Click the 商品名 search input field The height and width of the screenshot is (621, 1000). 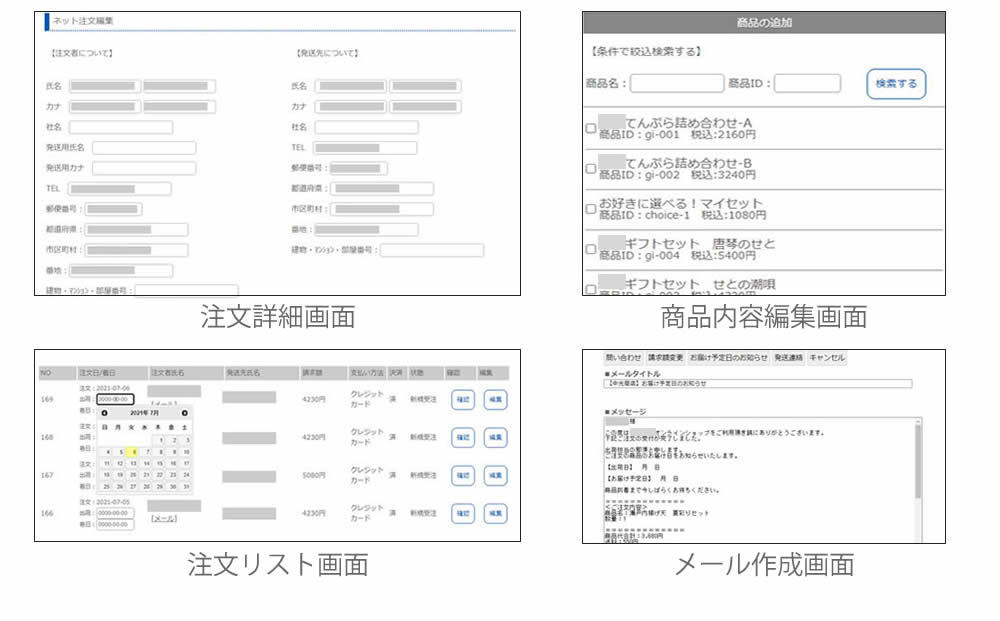tap(676, 84)
